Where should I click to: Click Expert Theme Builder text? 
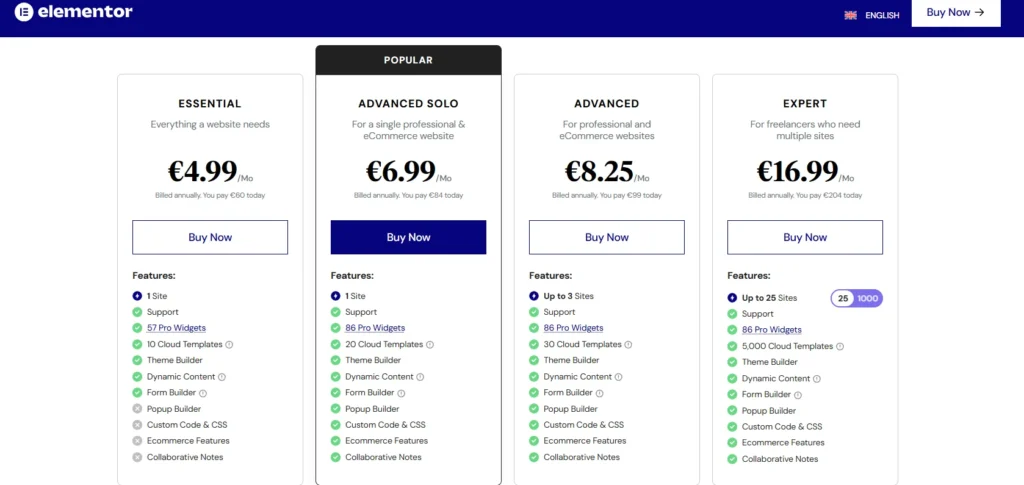(769, 362)
